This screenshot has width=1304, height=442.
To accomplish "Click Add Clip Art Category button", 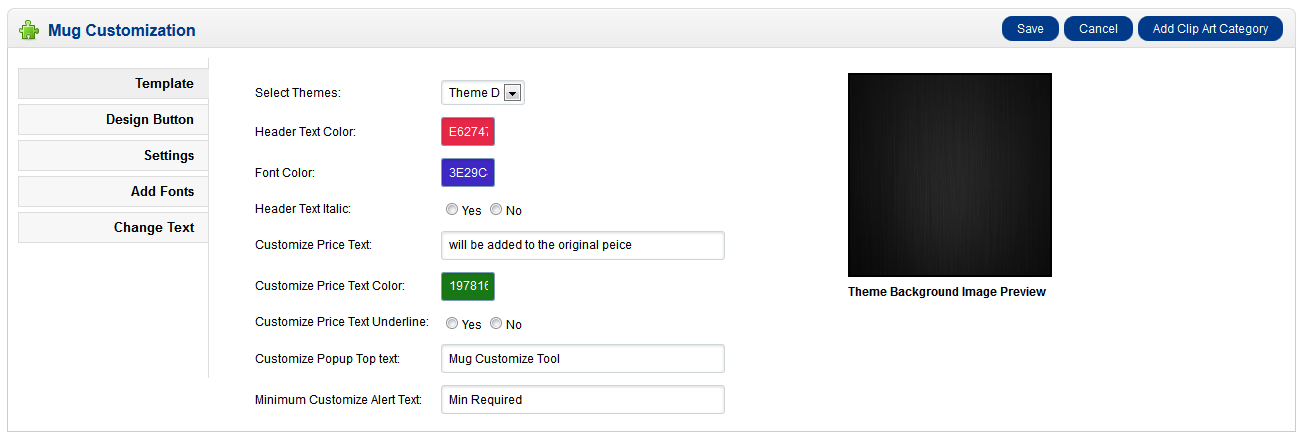I will [x=1210, y=29].
